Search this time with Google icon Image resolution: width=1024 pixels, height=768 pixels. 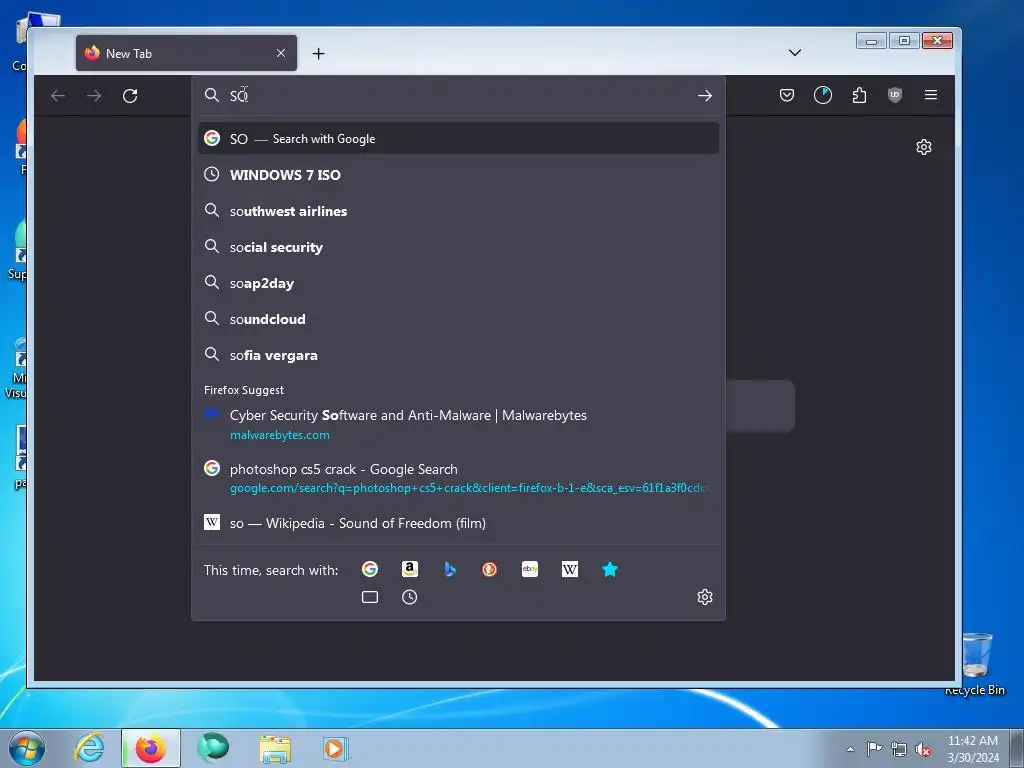tap(370, 569)
